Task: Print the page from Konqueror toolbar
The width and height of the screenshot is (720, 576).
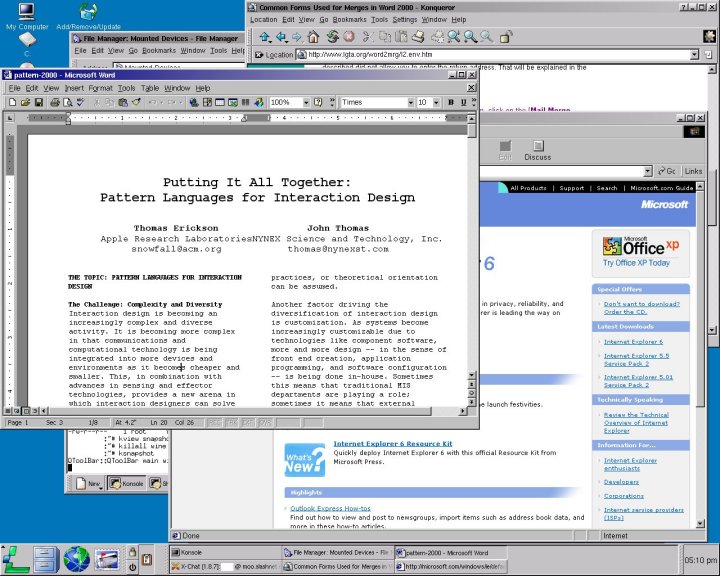Action: pyautogui.click(x=417, y=37)
